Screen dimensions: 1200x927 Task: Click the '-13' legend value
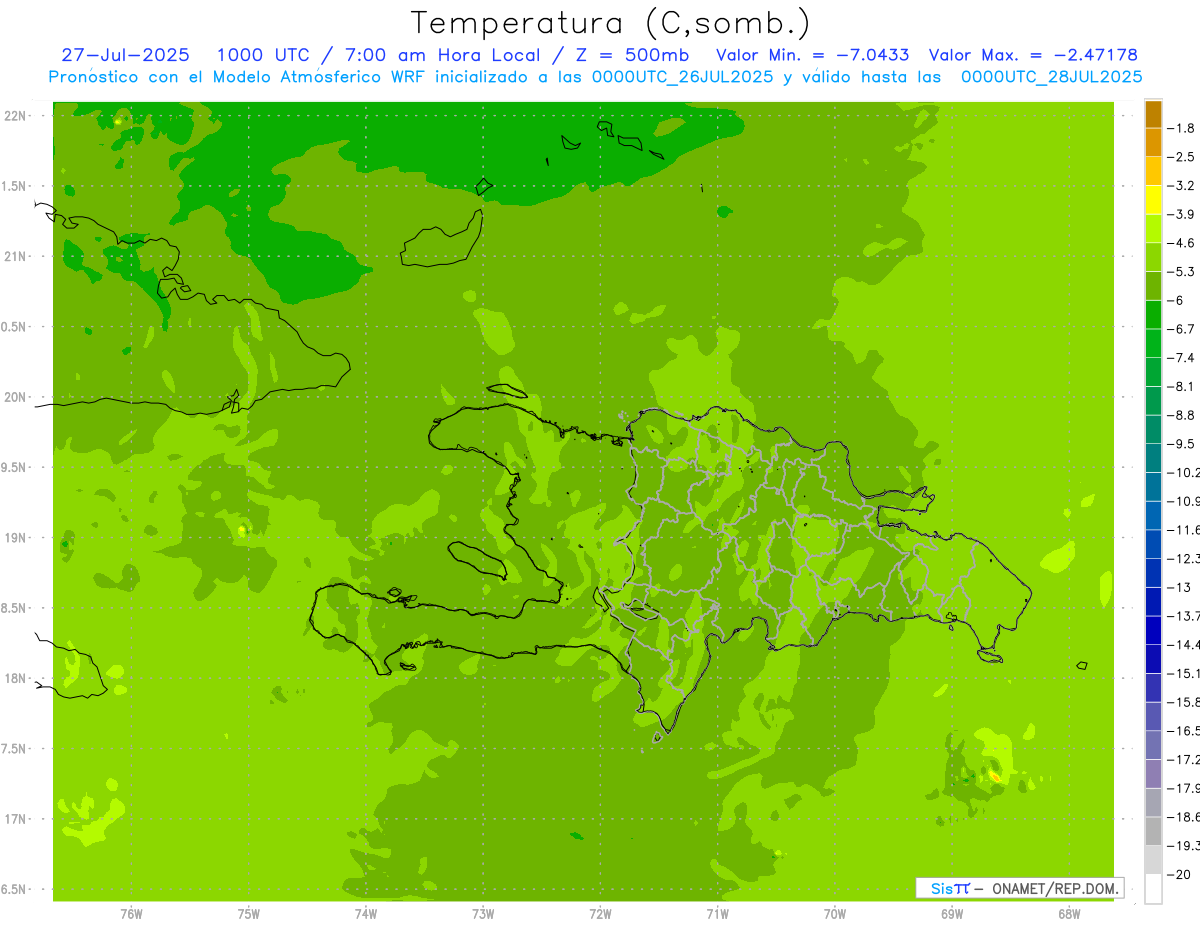[x=1180, y=587]
